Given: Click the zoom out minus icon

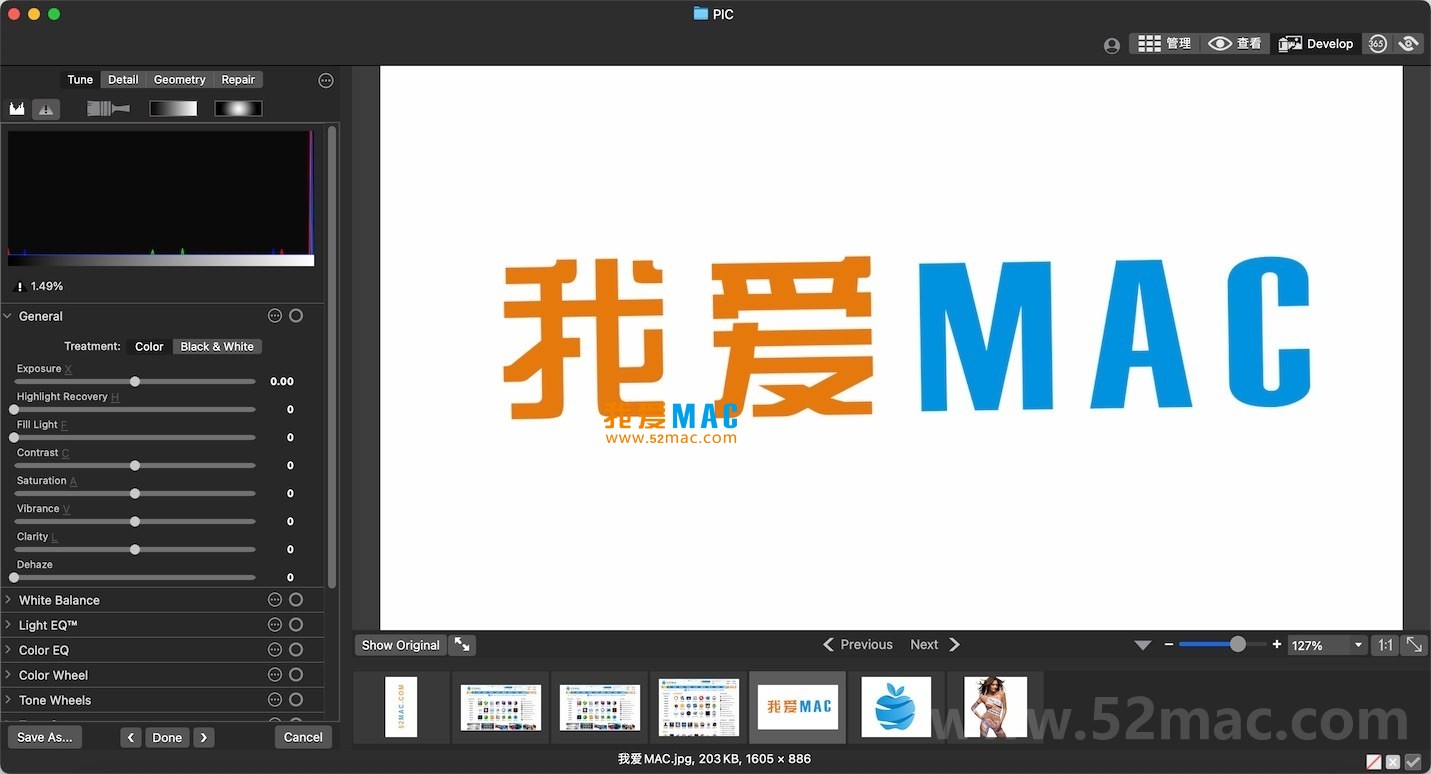Looking at the screenshot, I should point(1169,645).
